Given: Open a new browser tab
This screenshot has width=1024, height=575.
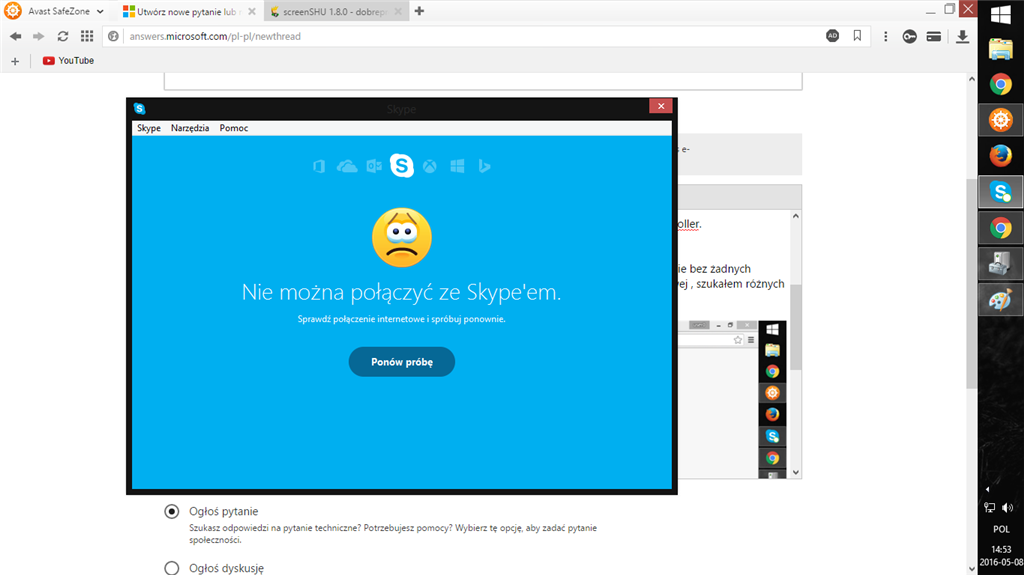Looking at the screenshot, I should click(x=419, y=11).
